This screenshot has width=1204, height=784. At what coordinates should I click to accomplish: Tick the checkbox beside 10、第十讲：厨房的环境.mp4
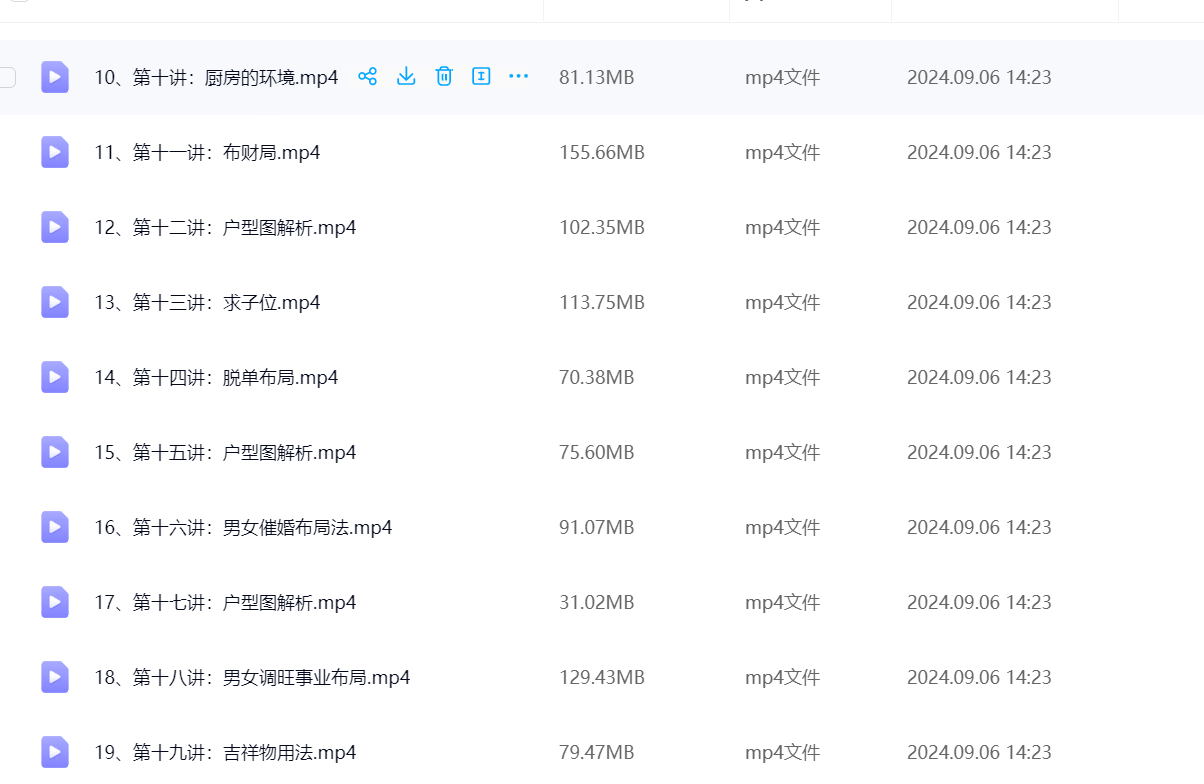pyautogui.click(x=7, y=77)
